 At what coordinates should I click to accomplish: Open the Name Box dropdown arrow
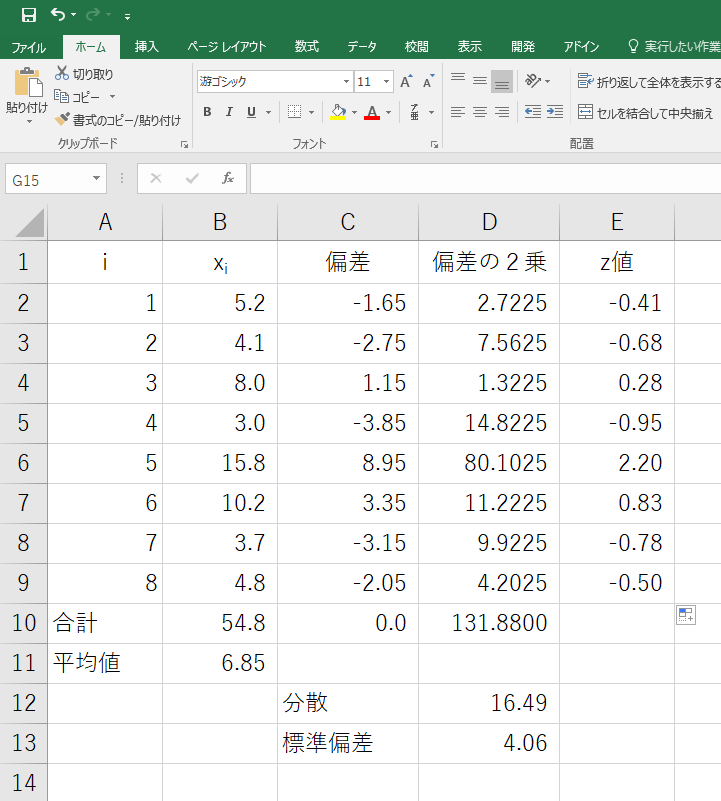click(96, 178)
